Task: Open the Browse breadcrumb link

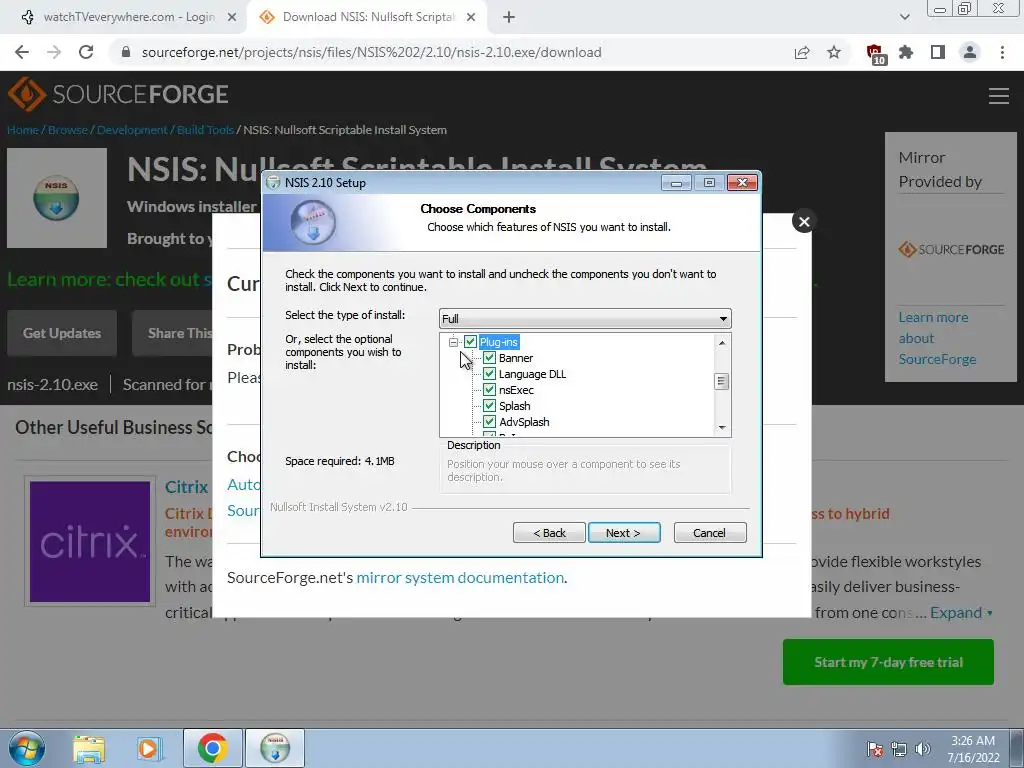Action: tap(68, 130)
